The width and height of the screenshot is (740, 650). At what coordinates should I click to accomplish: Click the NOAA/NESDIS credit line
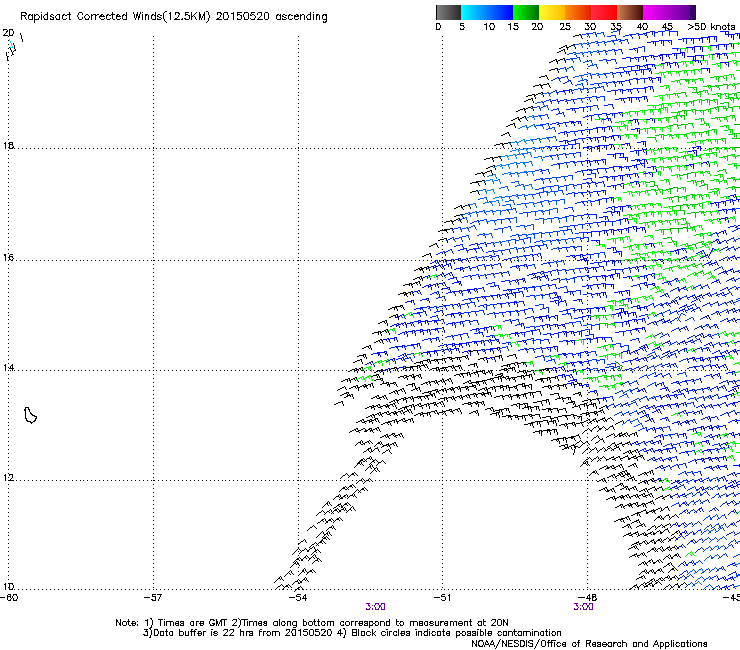[x=589, y=644]
